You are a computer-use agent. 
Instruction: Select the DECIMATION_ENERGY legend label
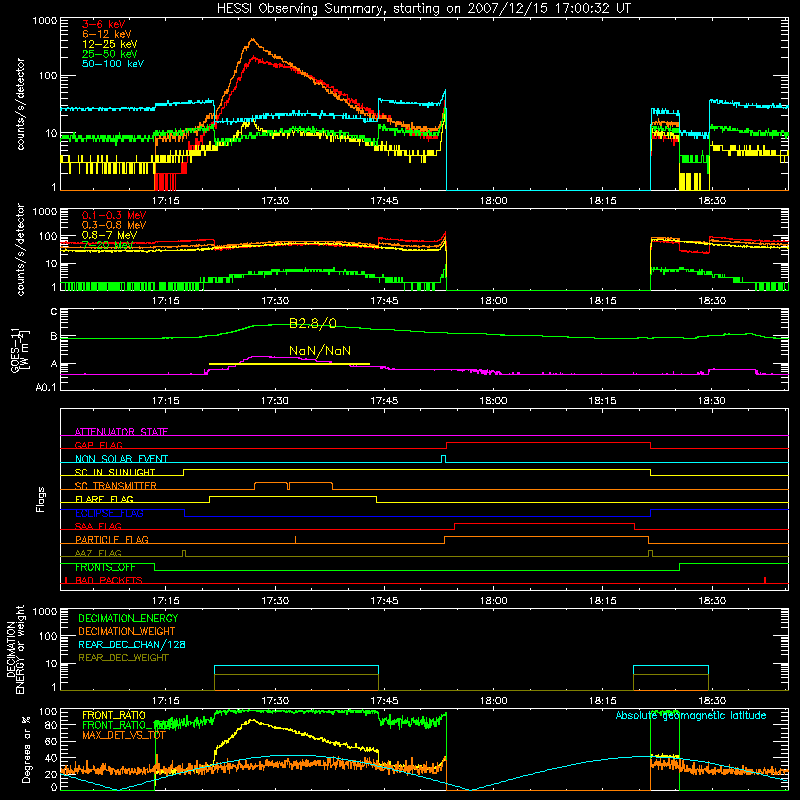128,618
